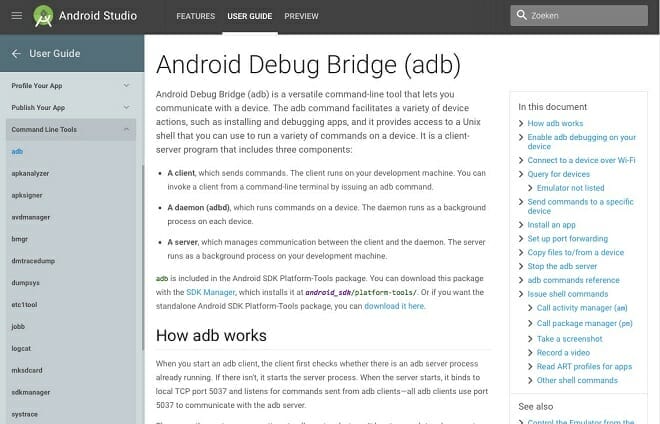
Task: Jump to How adb works link
Action: [555, 123]
